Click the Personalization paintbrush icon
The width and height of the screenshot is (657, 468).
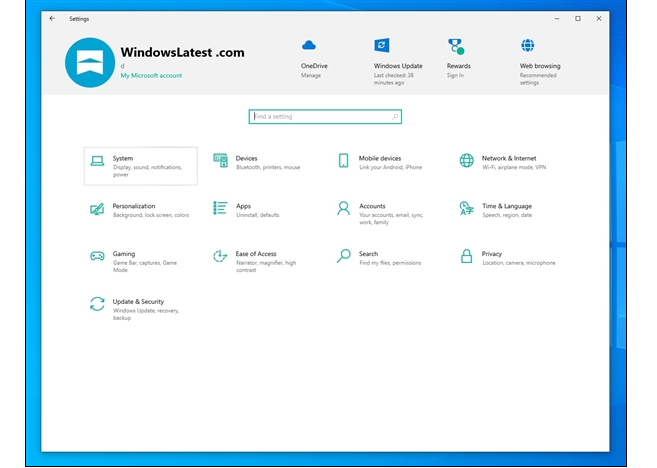click(x=97, y=209)
